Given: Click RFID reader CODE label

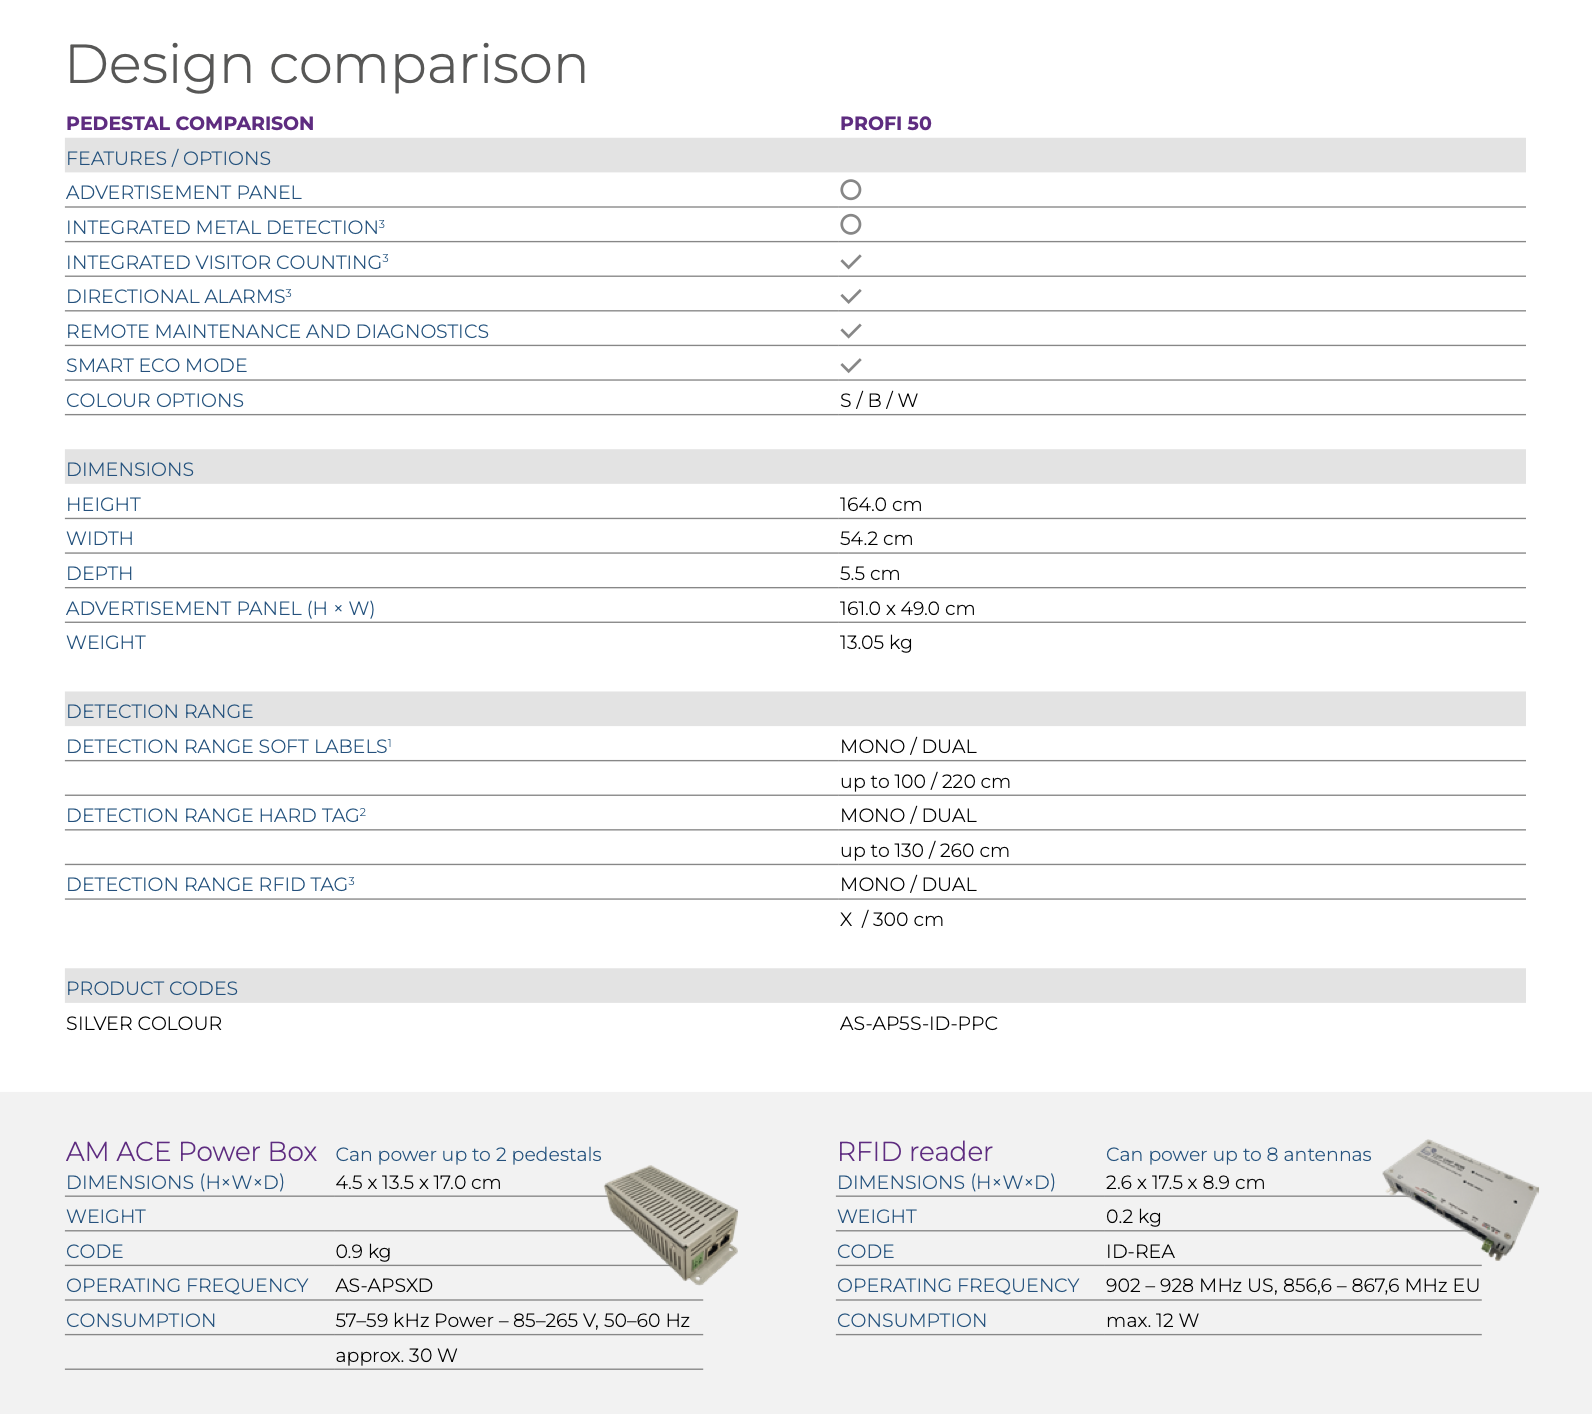Looking at the screenshot, I should pos(866,1251).
